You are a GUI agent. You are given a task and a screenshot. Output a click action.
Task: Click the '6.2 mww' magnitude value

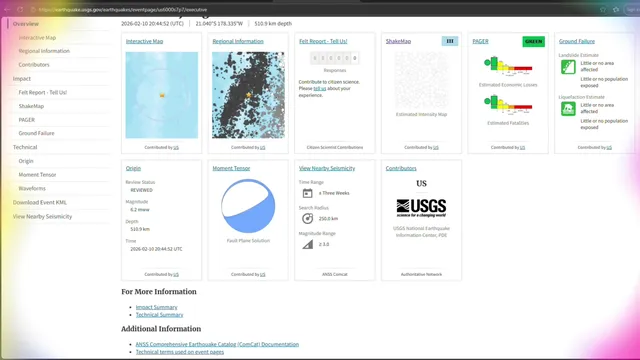click(140, 210)
